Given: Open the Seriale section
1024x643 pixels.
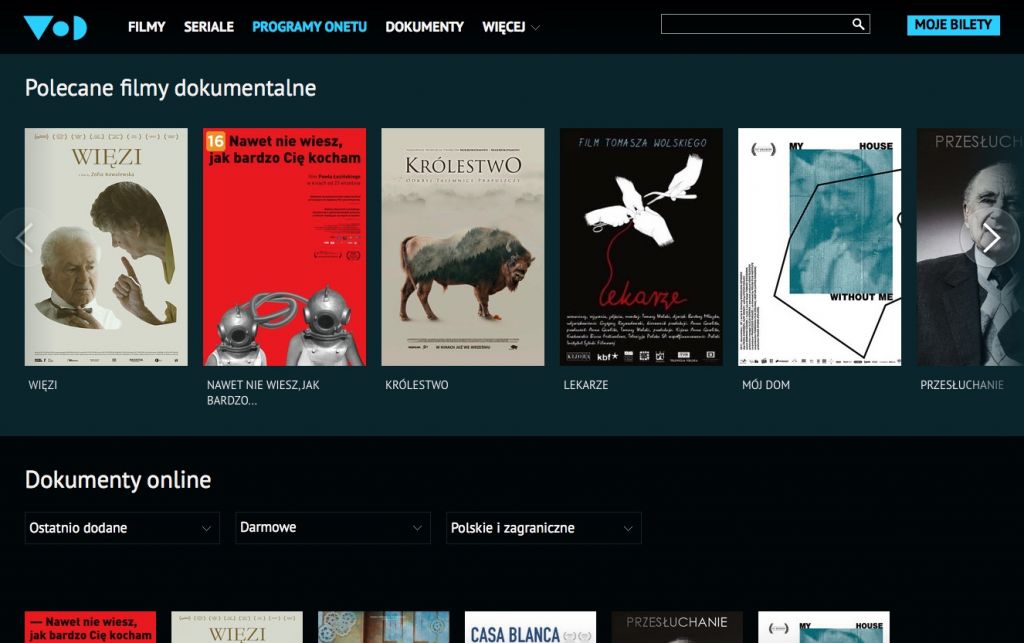Looking at the screenshot, I should tap(208, 27).
